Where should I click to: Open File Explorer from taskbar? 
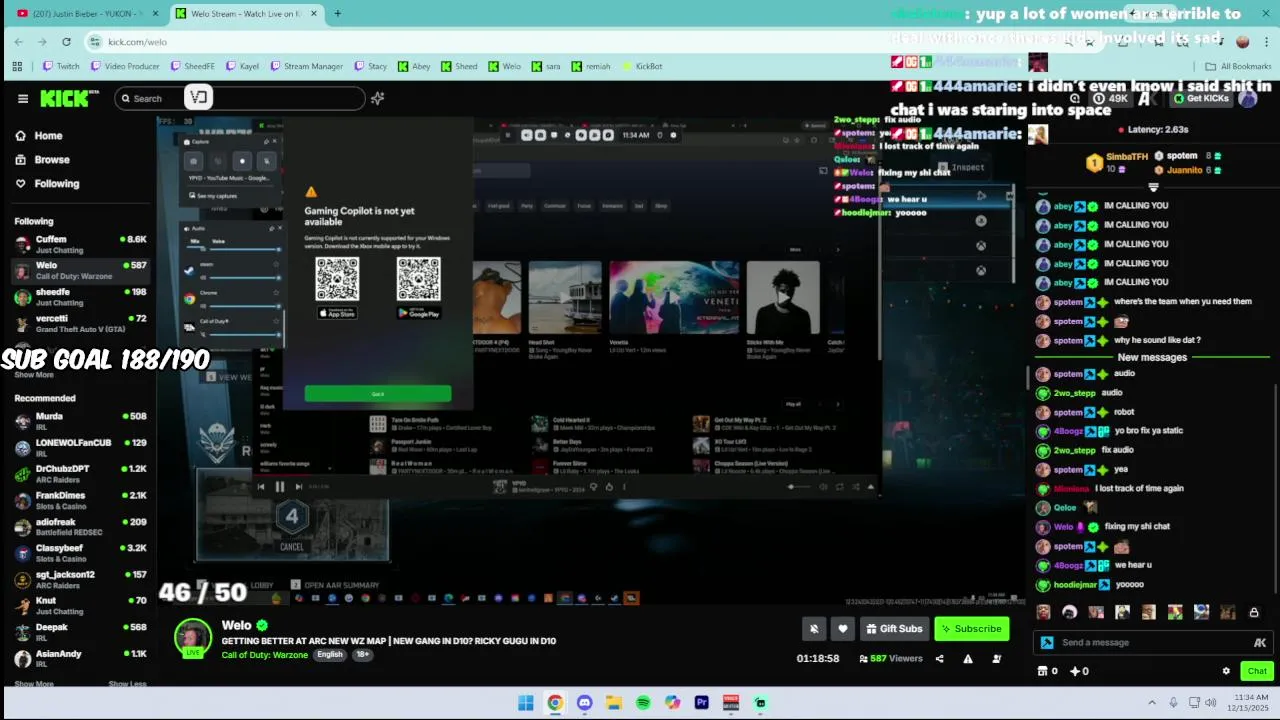614,703
